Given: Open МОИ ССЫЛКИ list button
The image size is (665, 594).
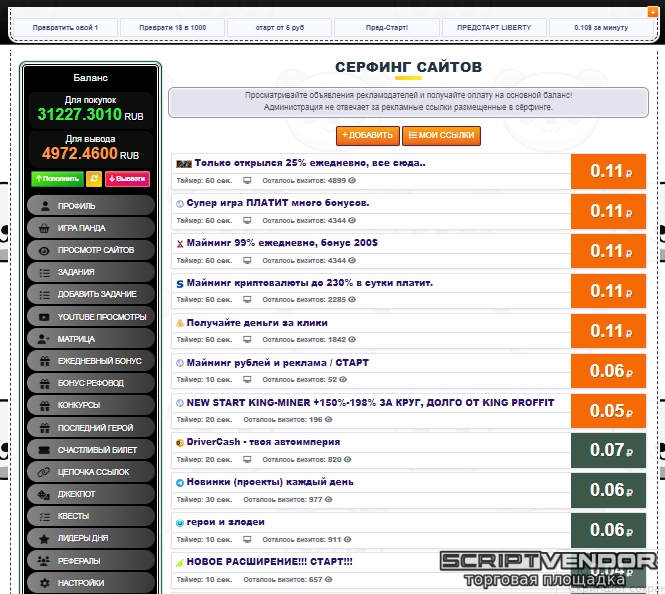Looking at the screenshot, I should click(441, 135).
